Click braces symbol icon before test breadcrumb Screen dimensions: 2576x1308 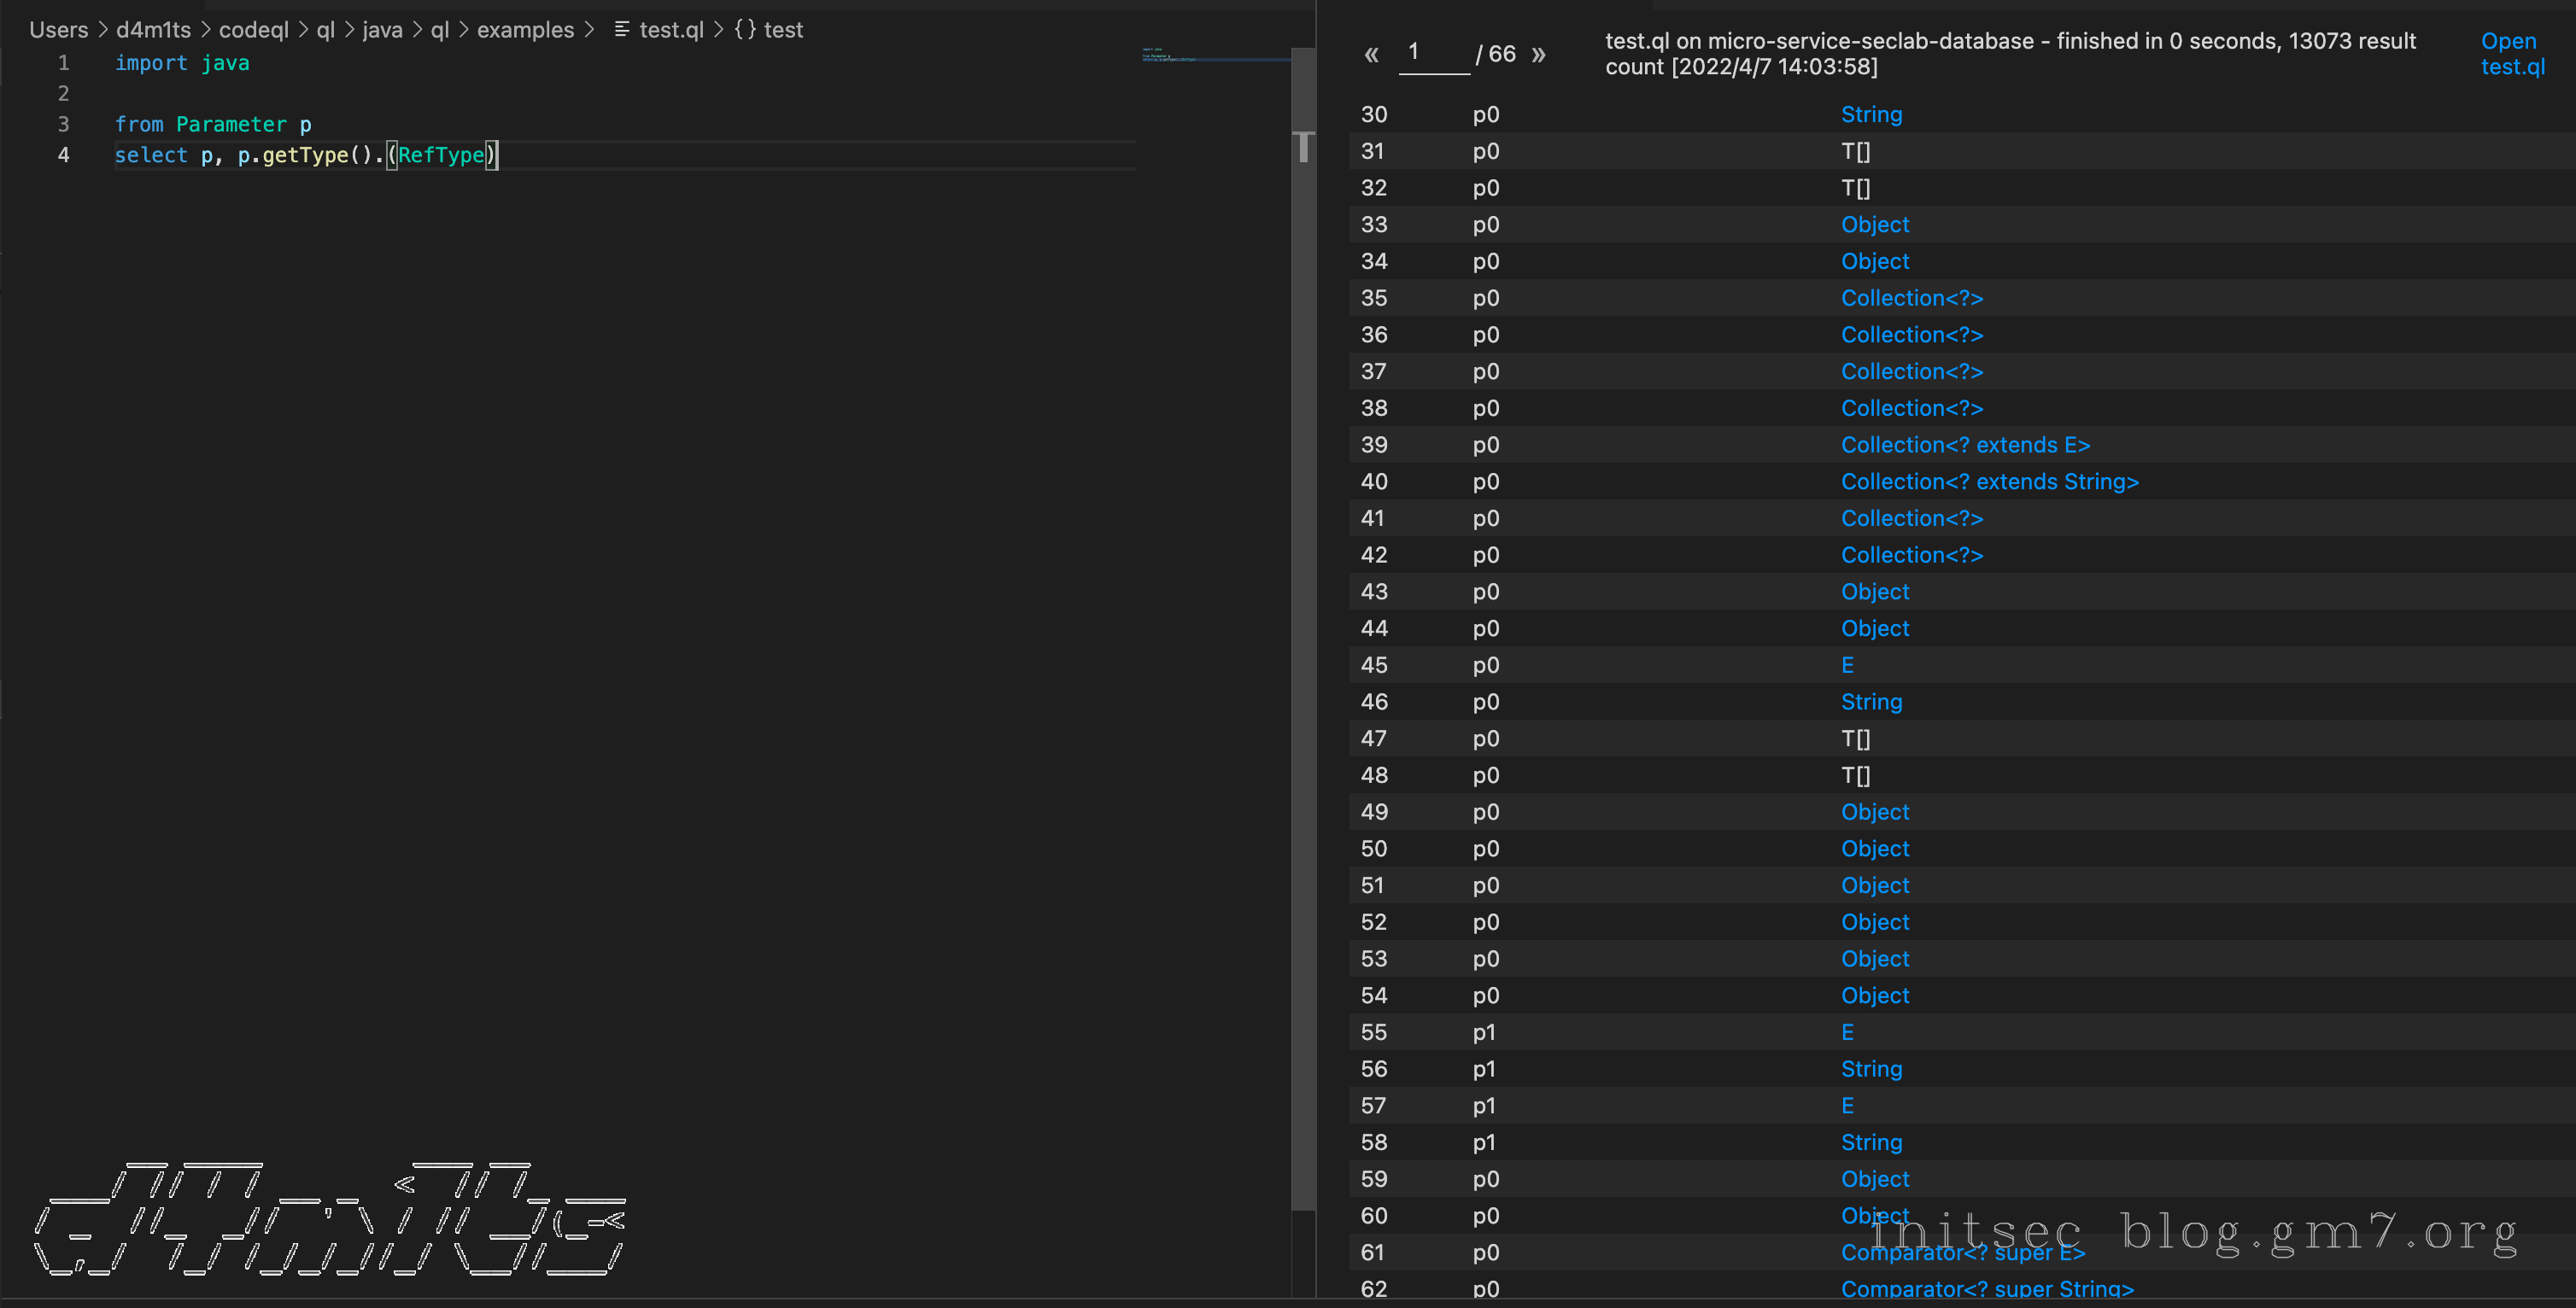[745, 30]
